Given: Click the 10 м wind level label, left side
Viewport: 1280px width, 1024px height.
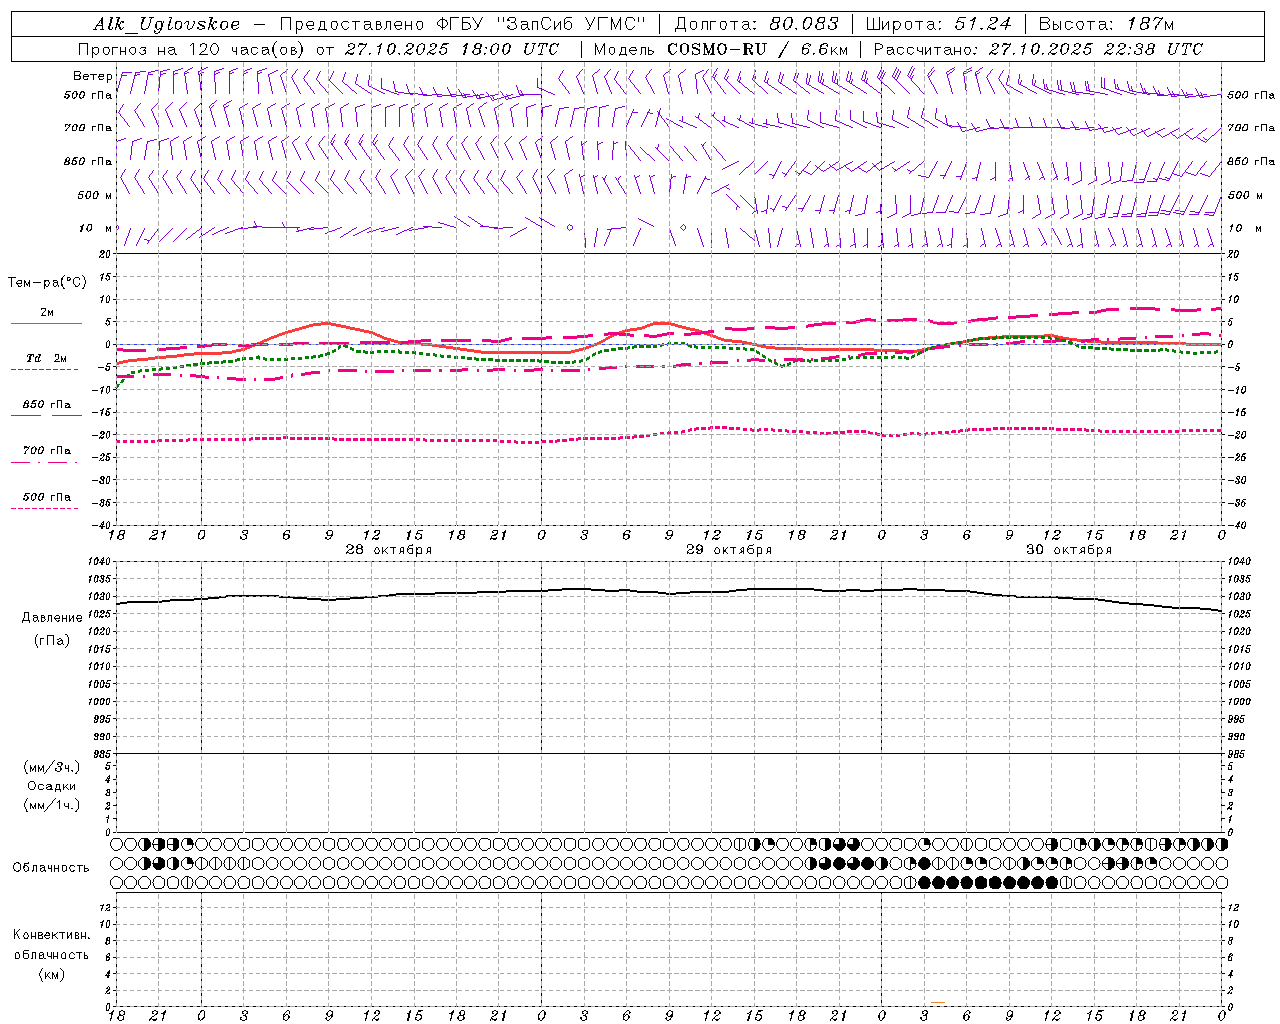Looking at the screenshot, I should [x=95, y=228].
